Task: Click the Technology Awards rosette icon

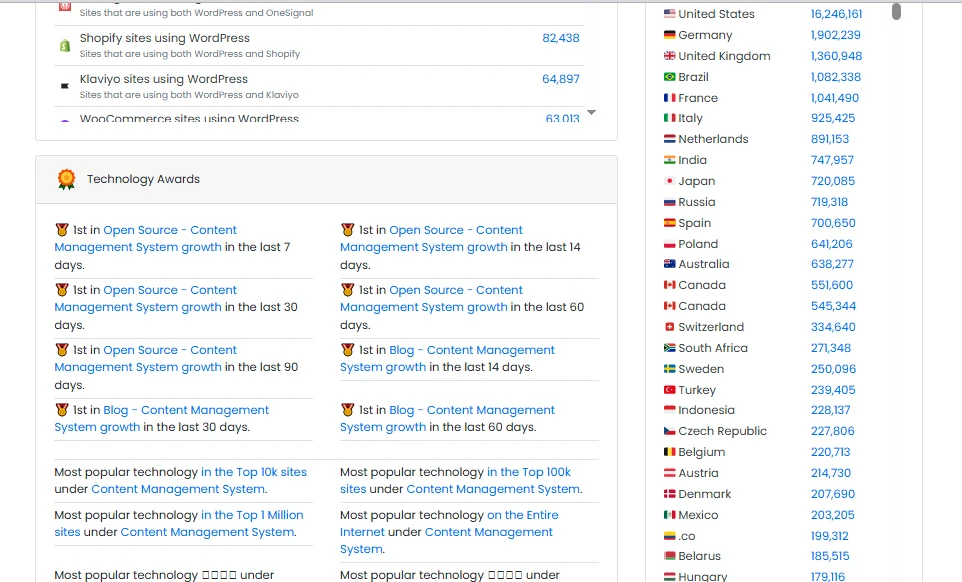Action: [x=66, y=179]
